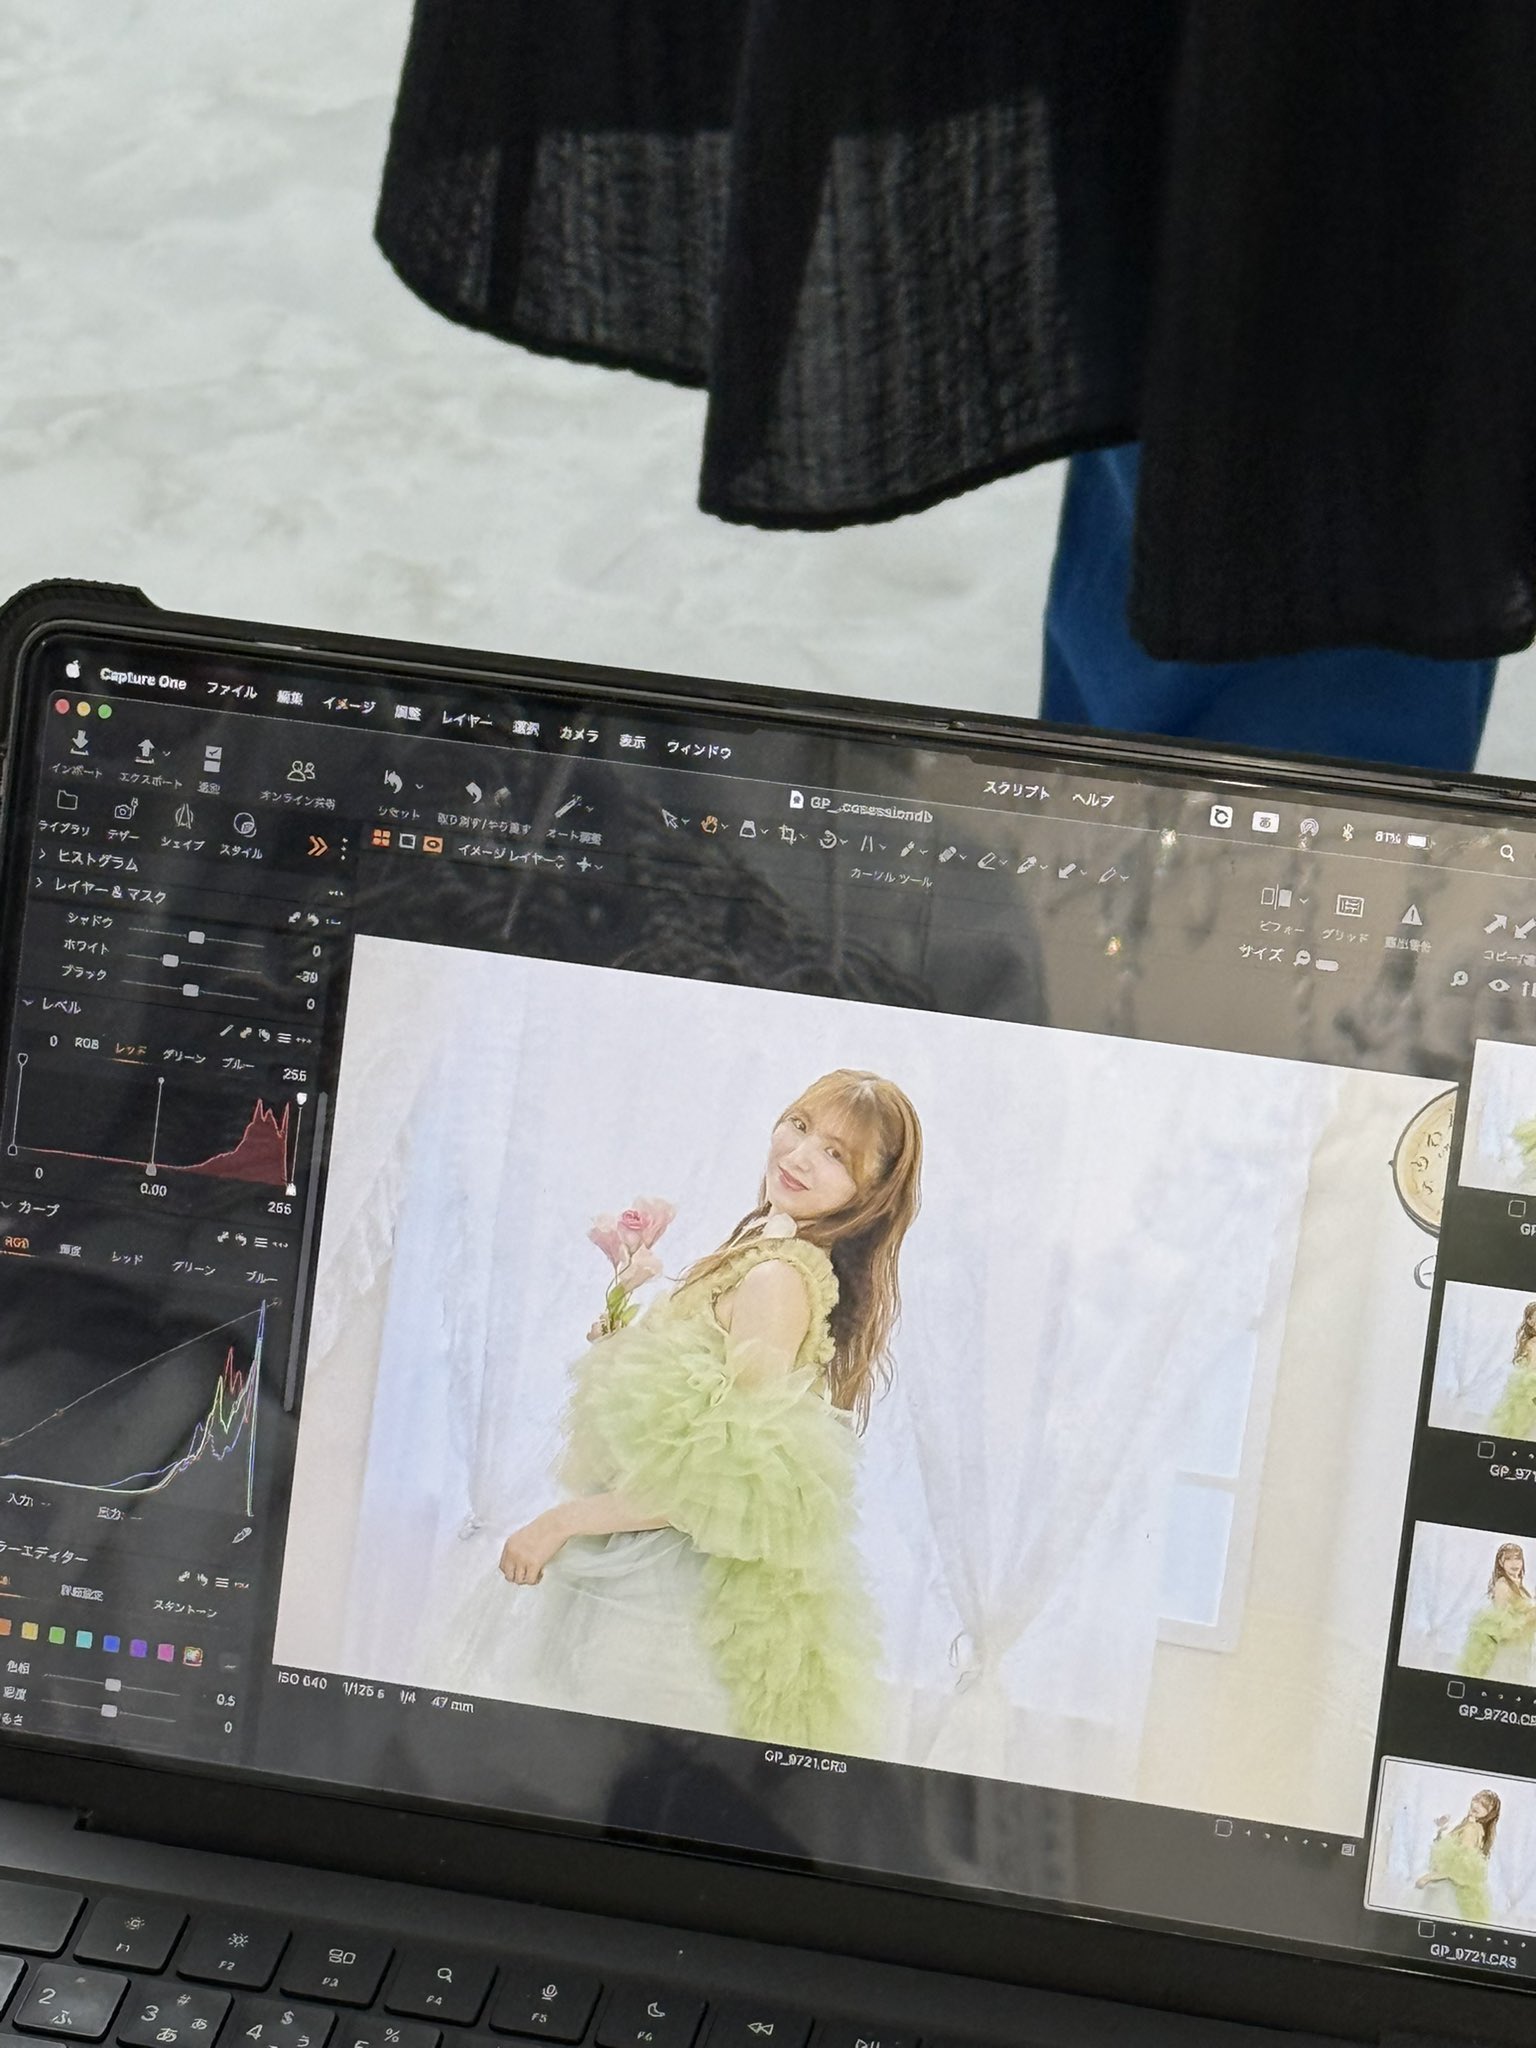Click the Export (エクスポート) icon
The width and height of the screenshot is (1536, 2048).
coord(145,750)
